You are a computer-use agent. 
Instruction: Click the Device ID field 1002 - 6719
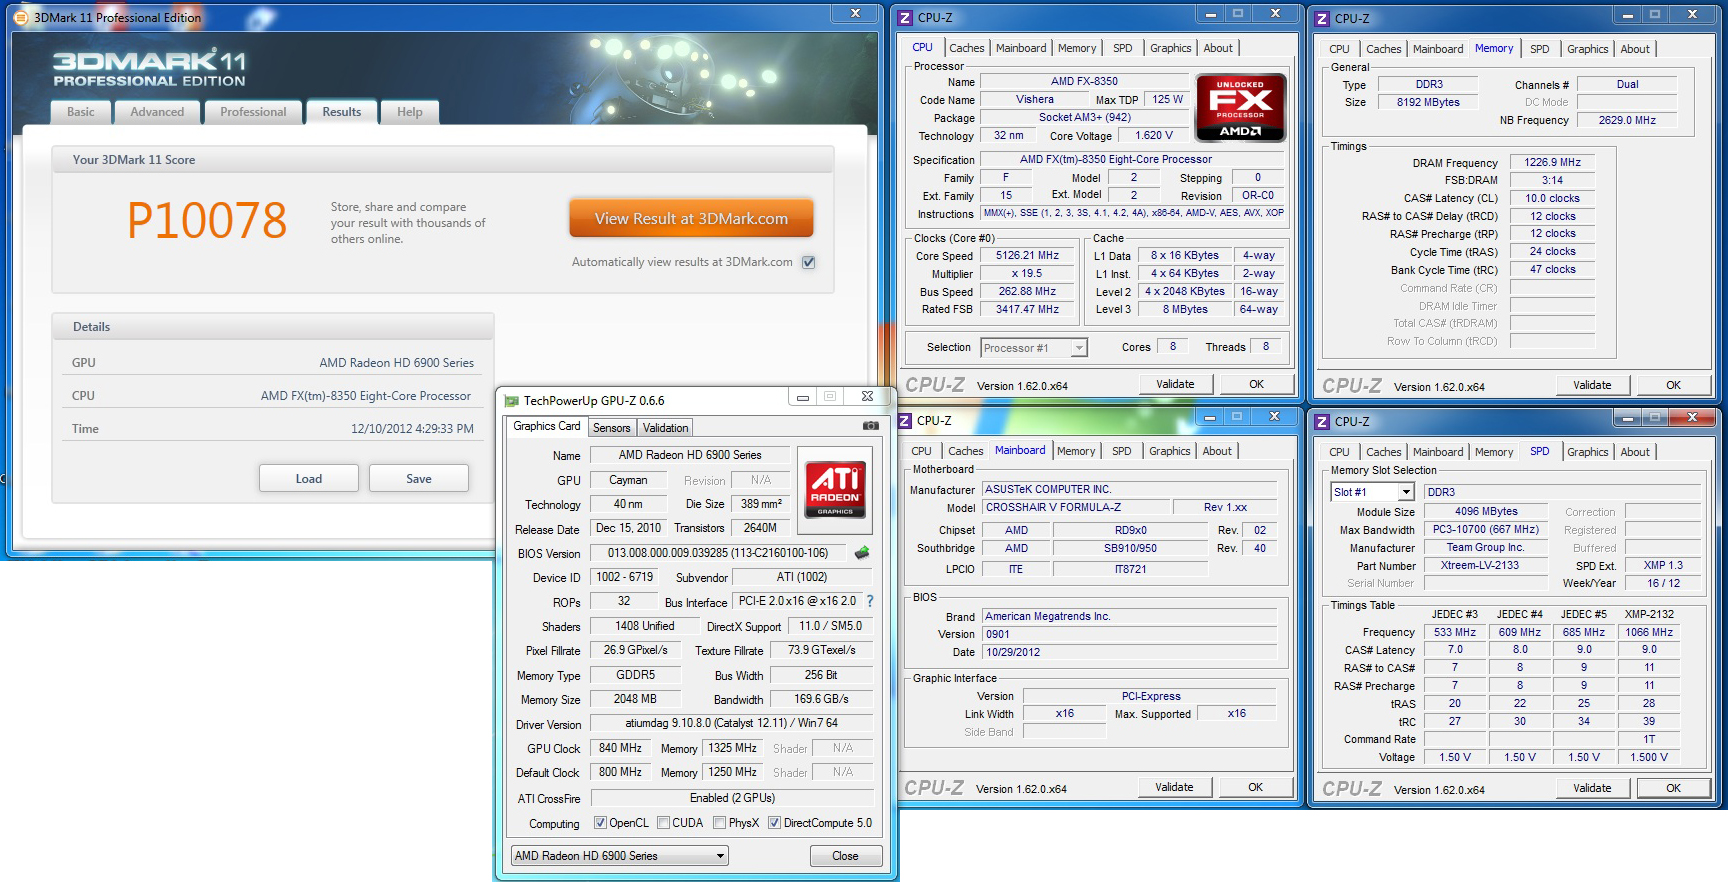[x=625, y=577]
